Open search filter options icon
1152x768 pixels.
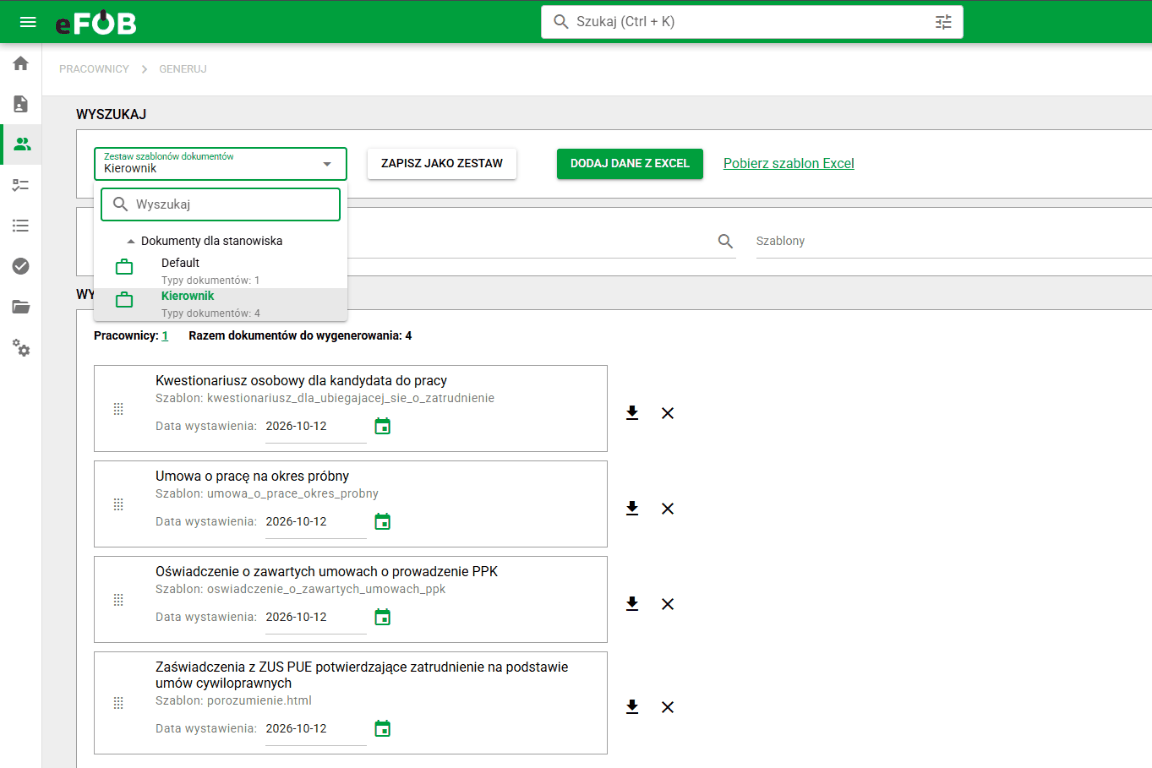pyautogui.click(x=943, y=22)
